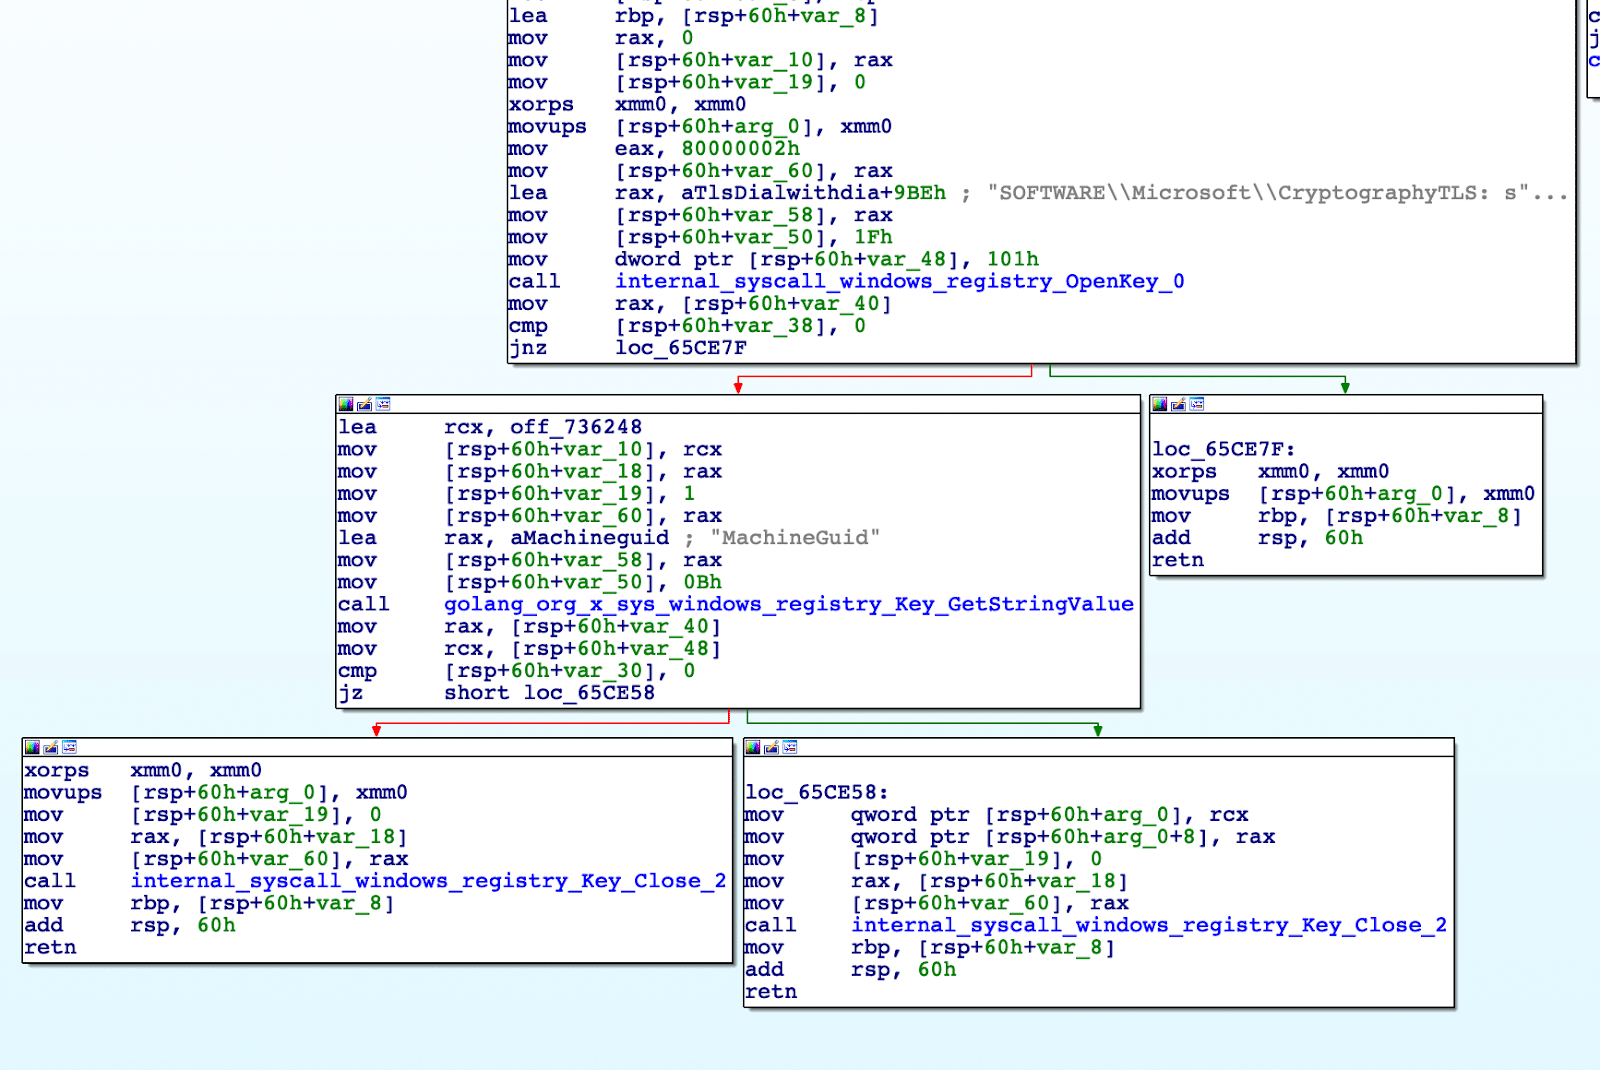The width and height of the screenshot is (1600, 1070).
Task: Click the node color icon on the MachineGuid block
Action: coord(346,404)
